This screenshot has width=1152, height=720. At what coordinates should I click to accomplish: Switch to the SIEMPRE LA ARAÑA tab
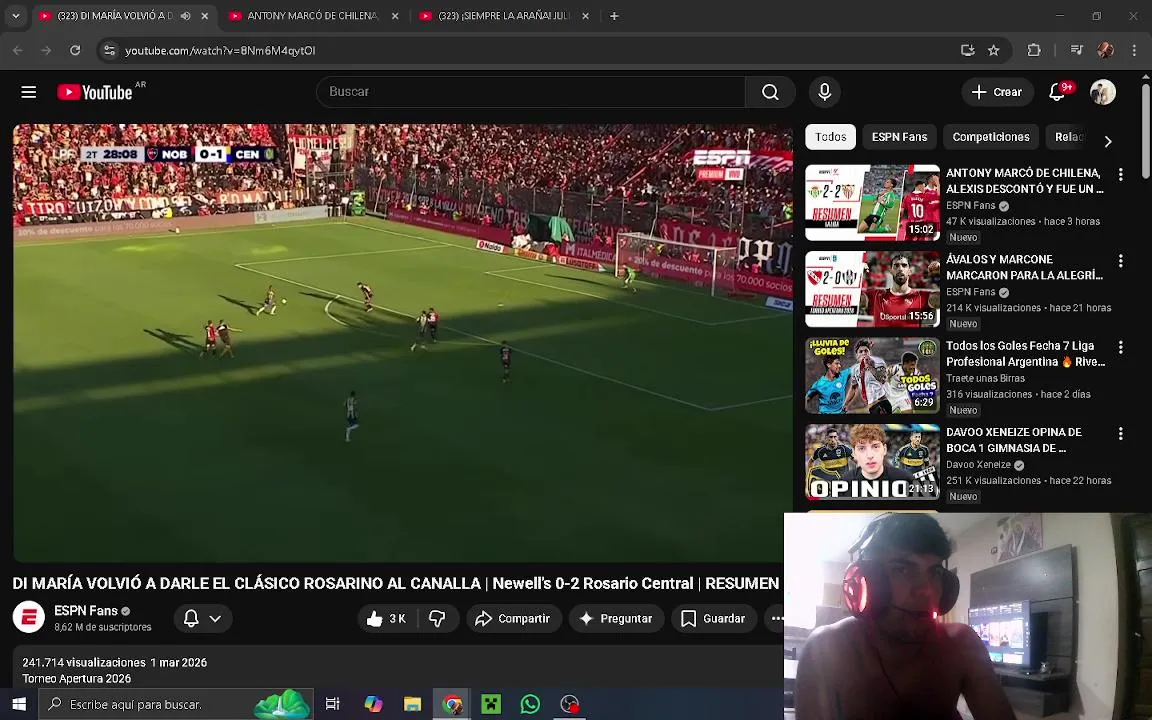[503, 15]
